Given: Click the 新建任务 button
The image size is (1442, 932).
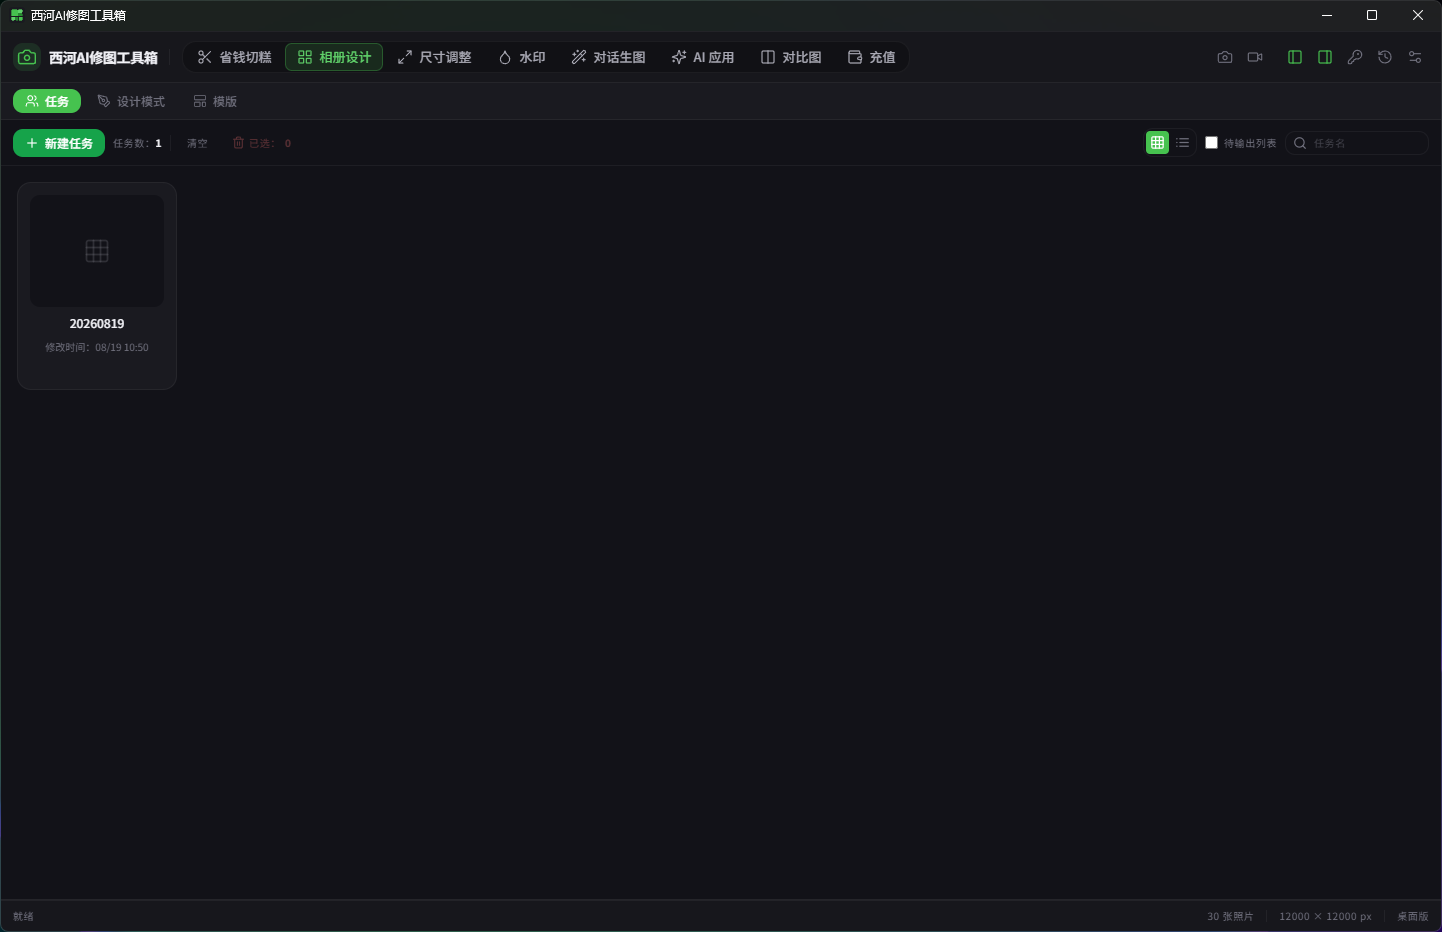Looking at the screenshot, I should (59, 143).
